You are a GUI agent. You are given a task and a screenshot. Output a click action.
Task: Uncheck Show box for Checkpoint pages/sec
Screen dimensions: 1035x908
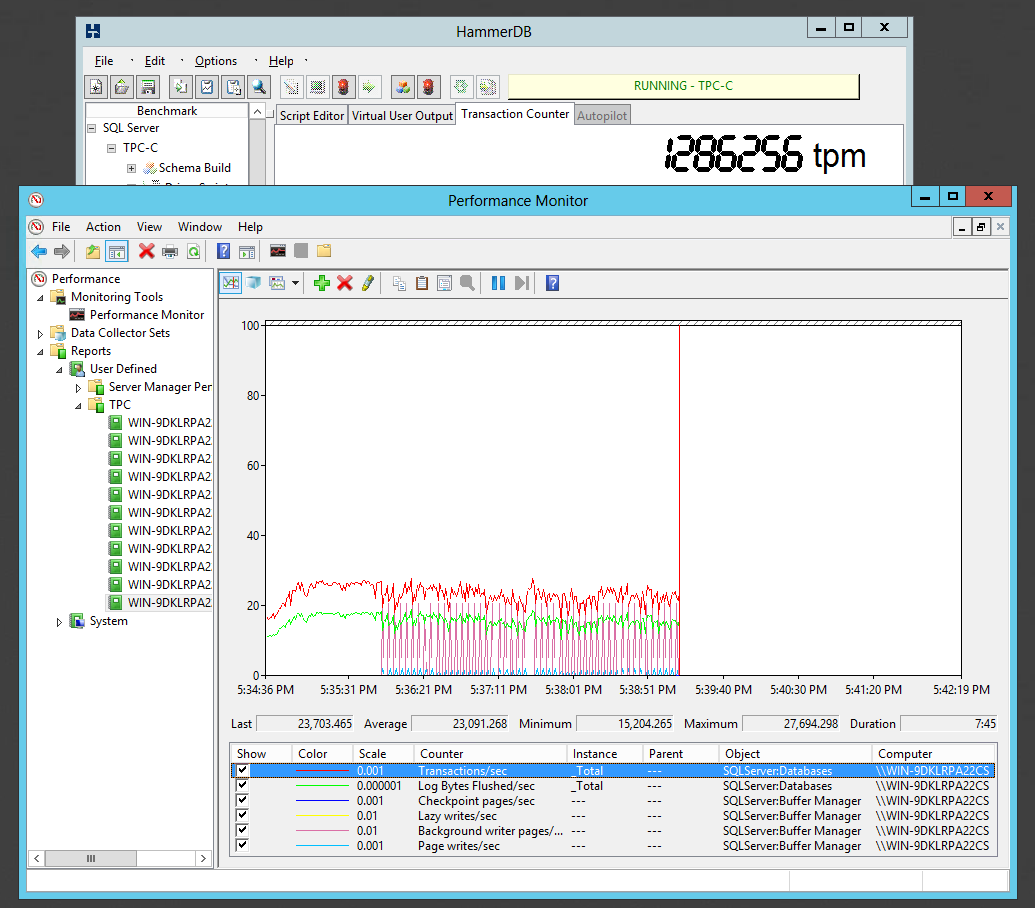pos(242,800)
